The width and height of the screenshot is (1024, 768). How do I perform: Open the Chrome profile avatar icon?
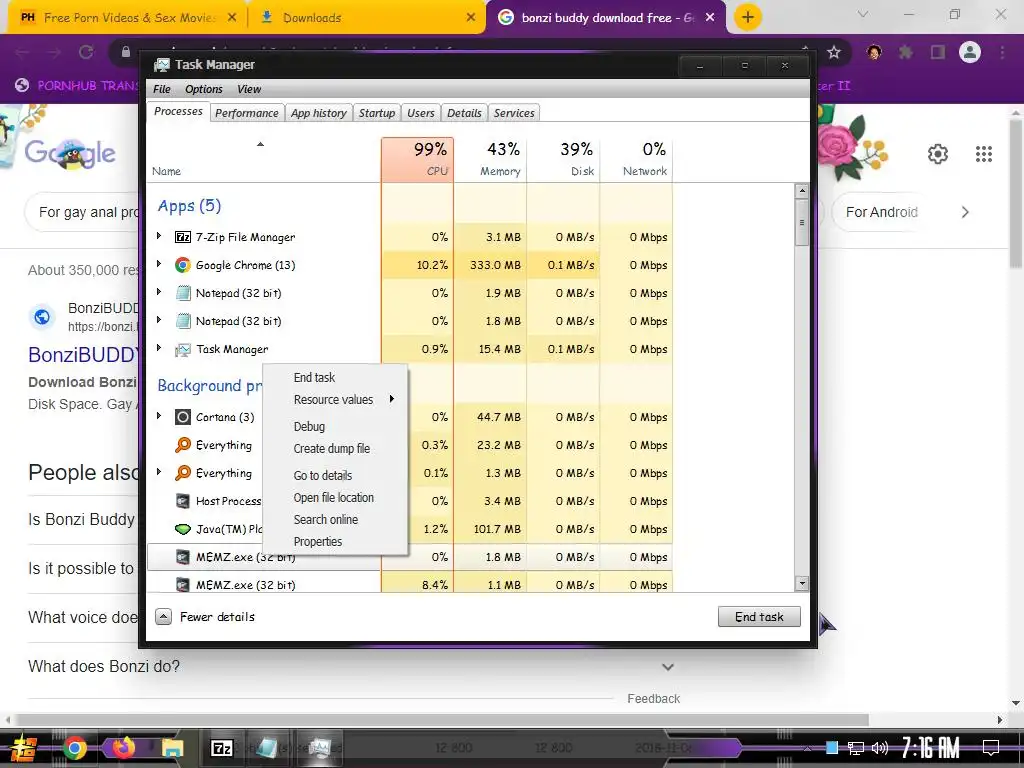(x=970, y=52)
